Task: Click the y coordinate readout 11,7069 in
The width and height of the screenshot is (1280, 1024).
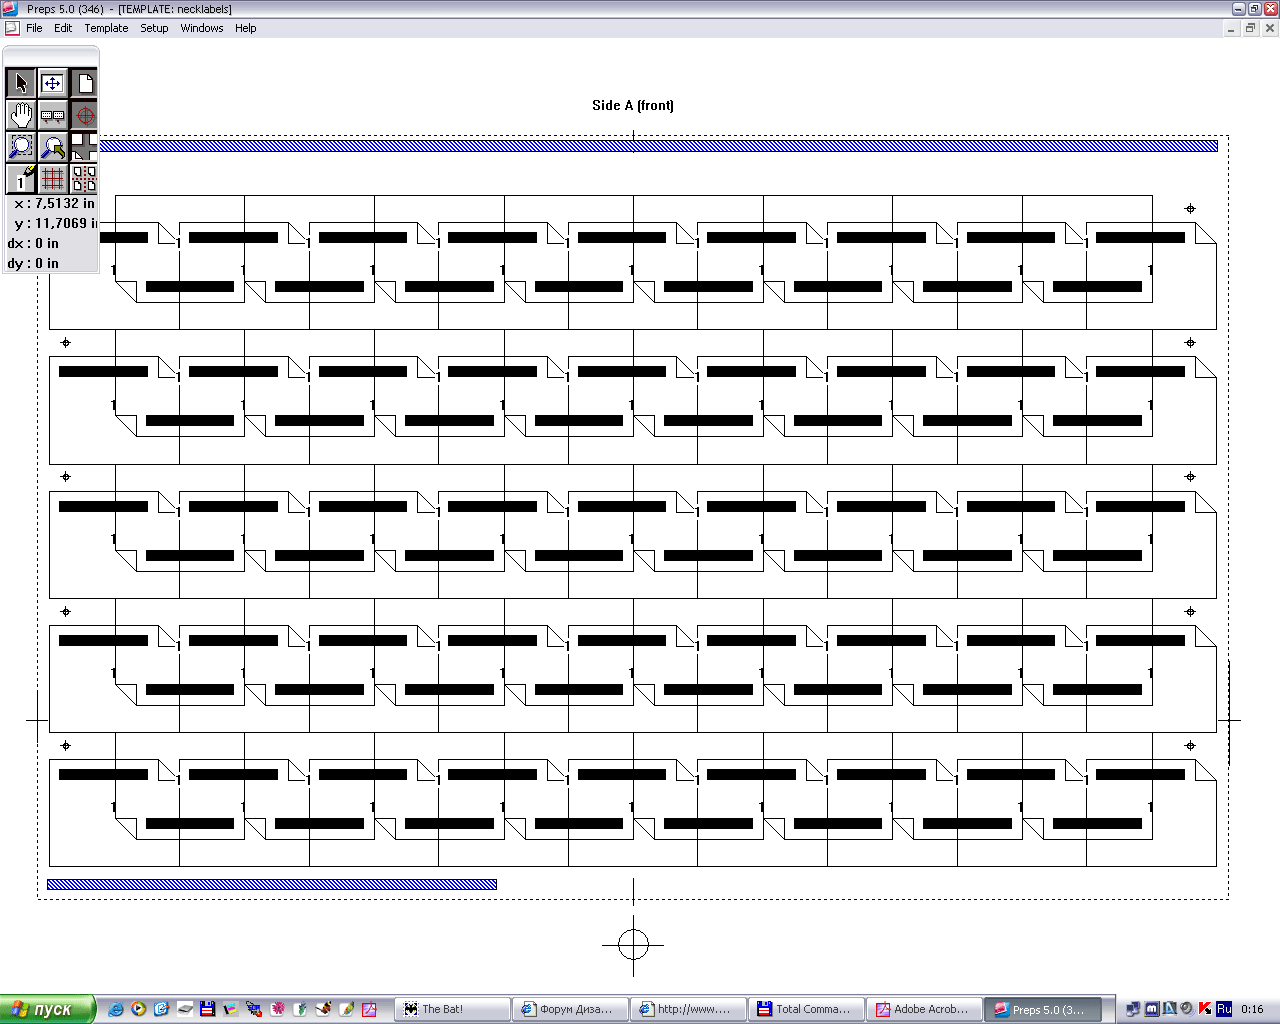Action: [55, 223]
